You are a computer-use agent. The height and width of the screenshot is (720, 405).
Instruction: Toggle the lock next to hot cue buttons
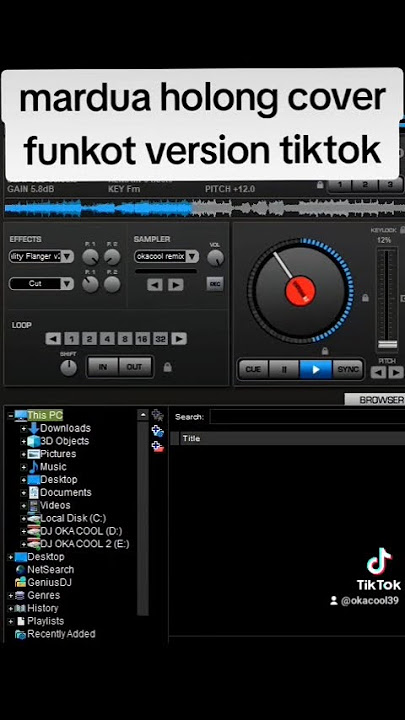320,185
